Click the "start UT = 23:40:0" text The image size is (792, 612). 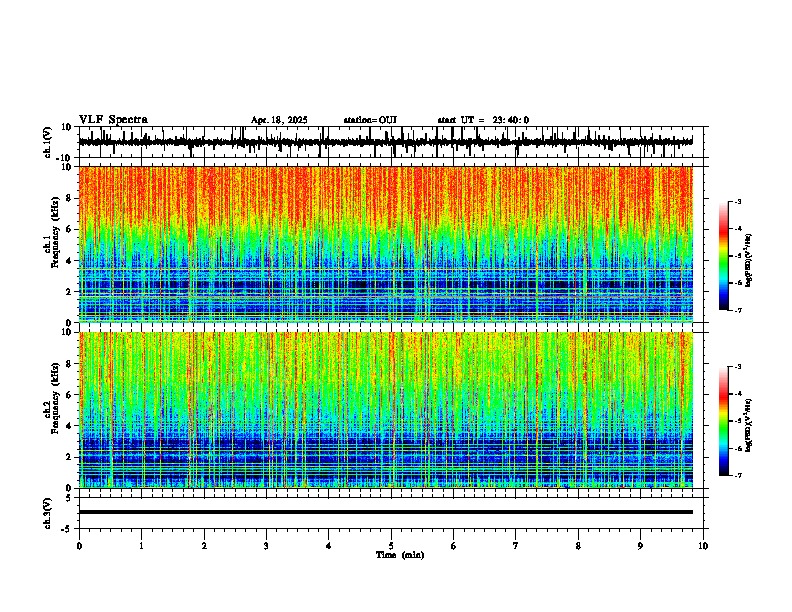click(x=483, y=120)
